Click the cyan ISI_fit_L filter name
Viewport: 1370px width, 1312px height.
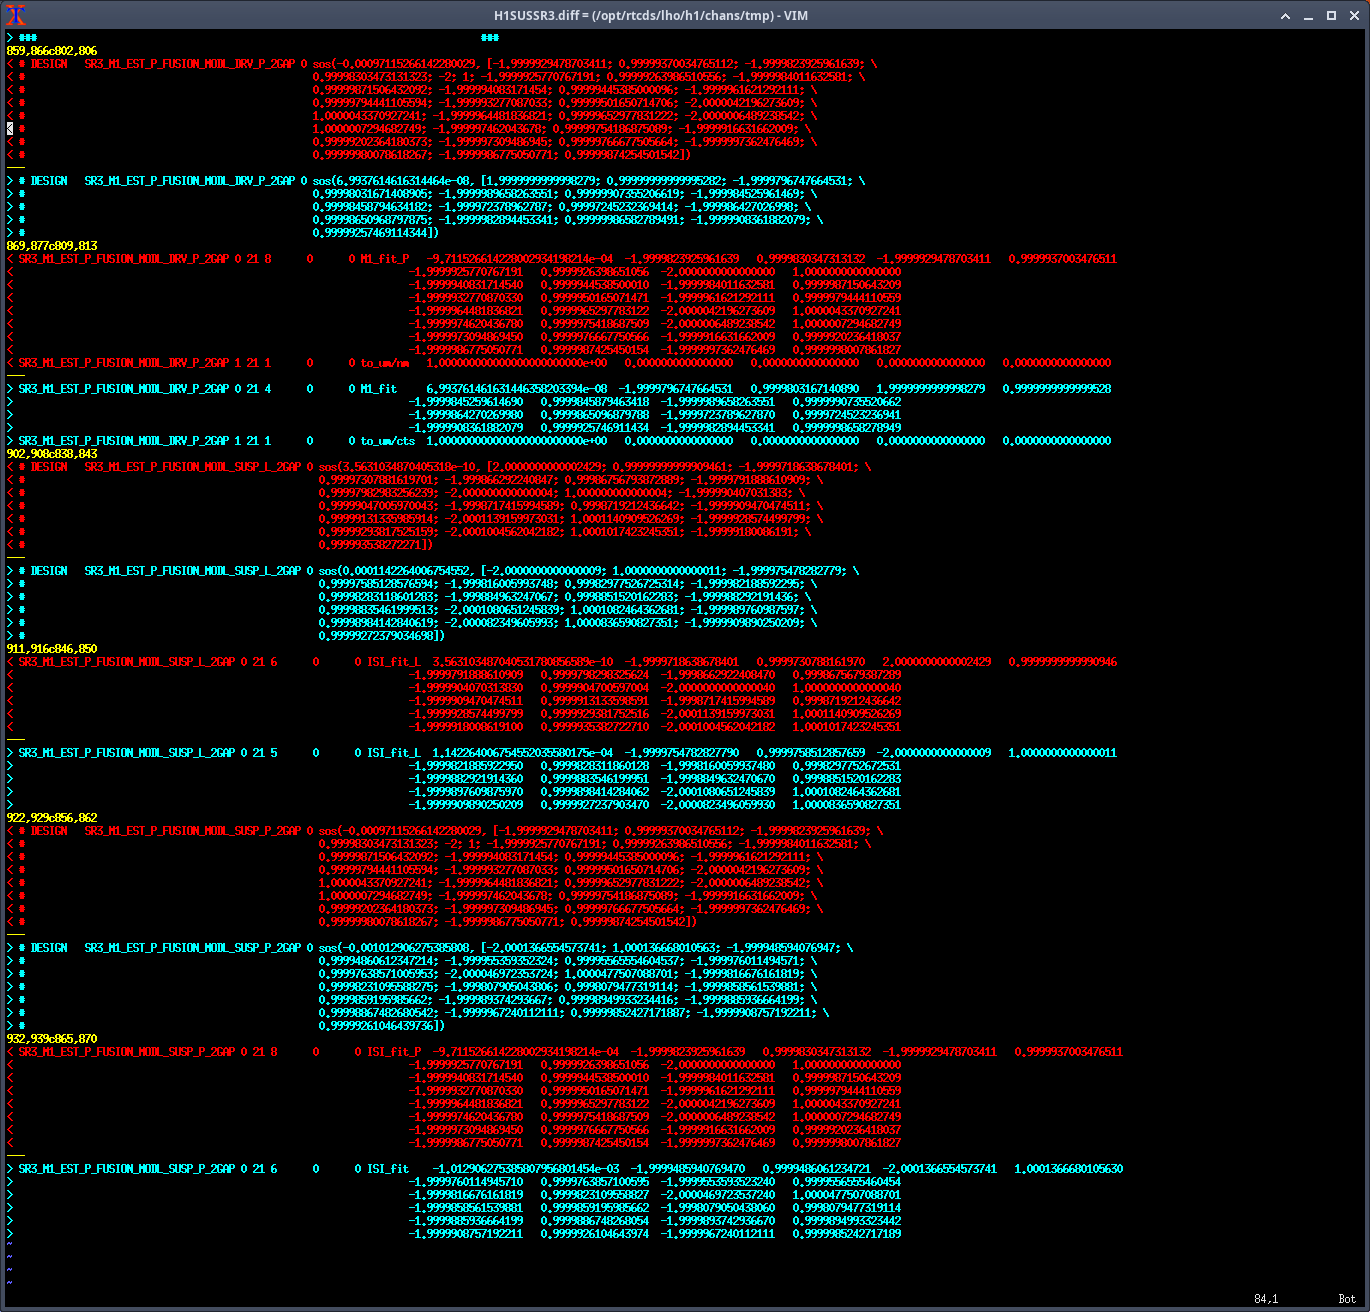click(394, 753)
